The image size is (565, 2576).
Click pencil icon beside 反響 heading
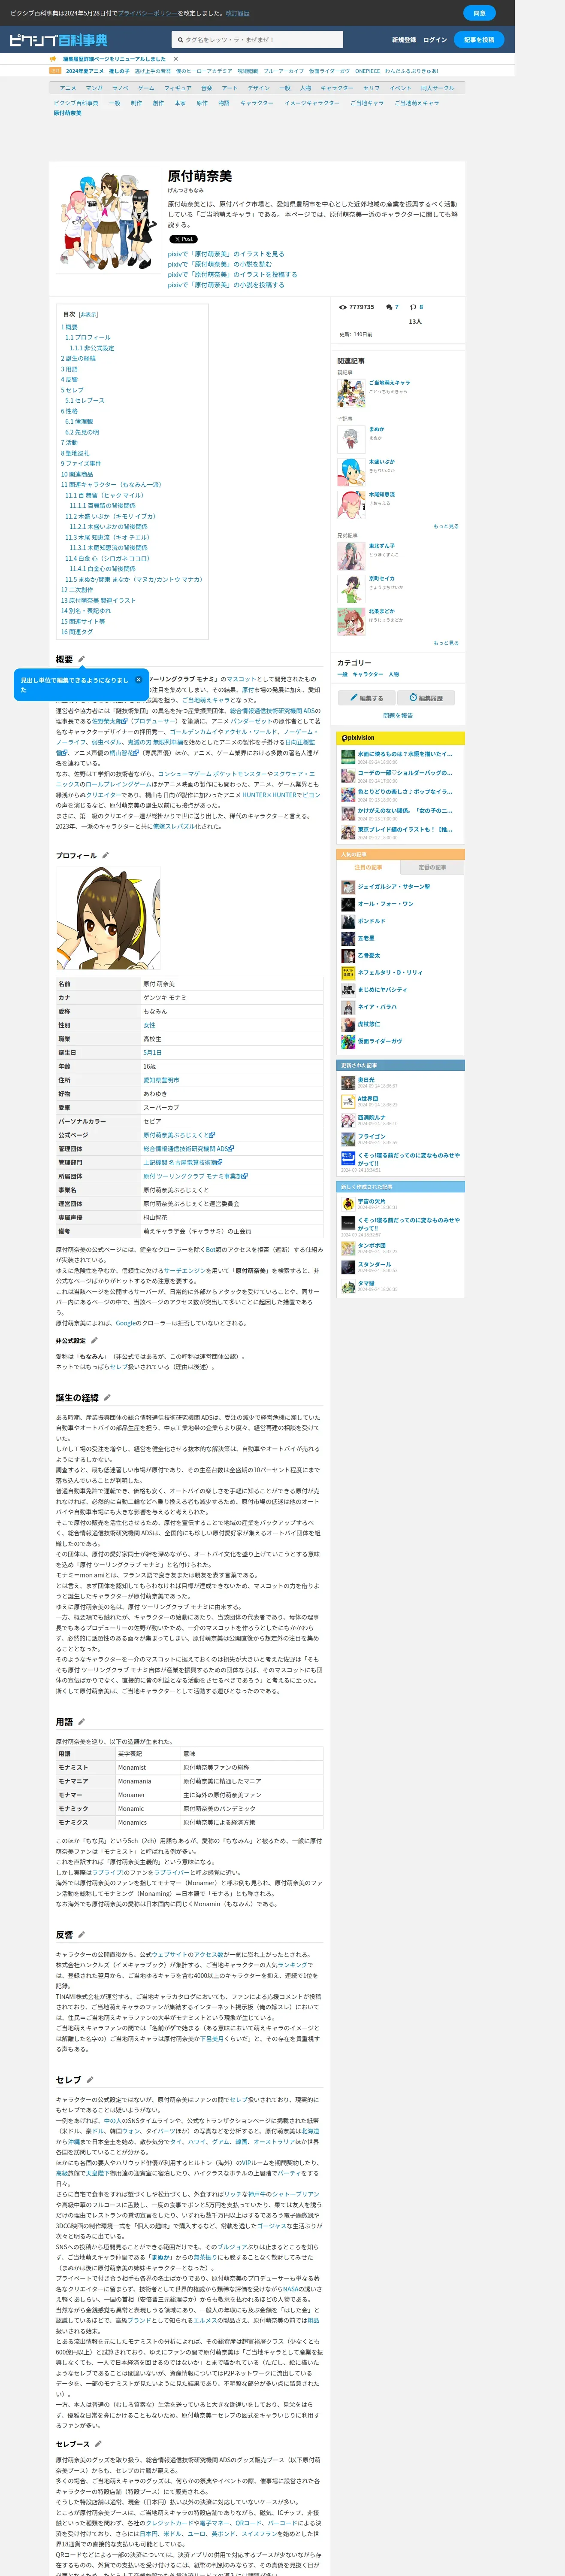(x=82, y=1935)
